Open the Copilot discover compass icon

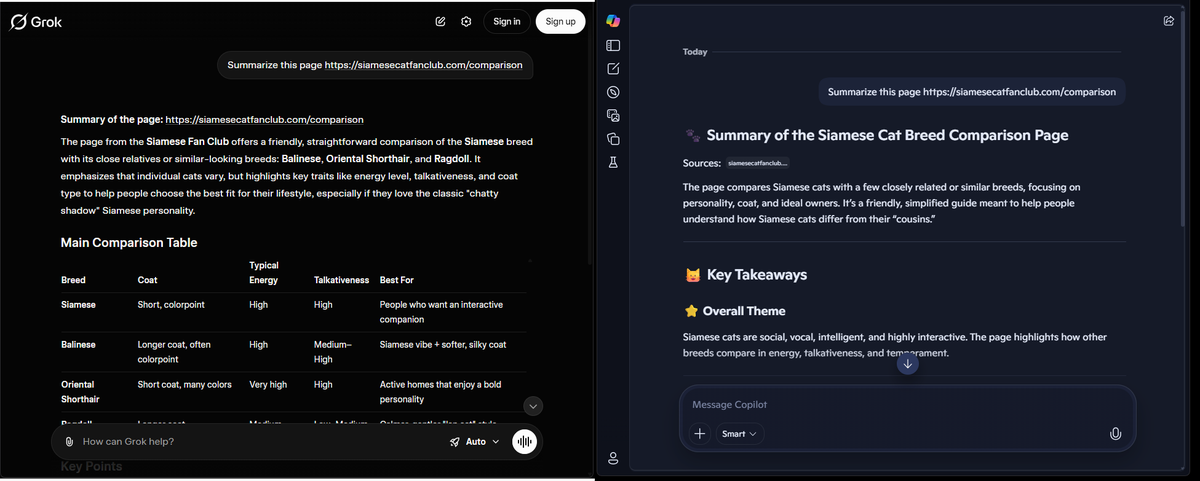pyautogui.click(x=614, y=92)
